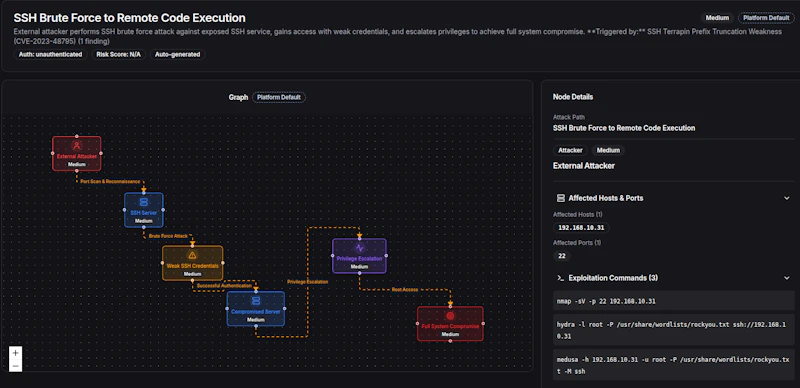The width and height of the screenshot is (800, 388).
Task: Click the medusa command block
Action: (x=673, y=365)
